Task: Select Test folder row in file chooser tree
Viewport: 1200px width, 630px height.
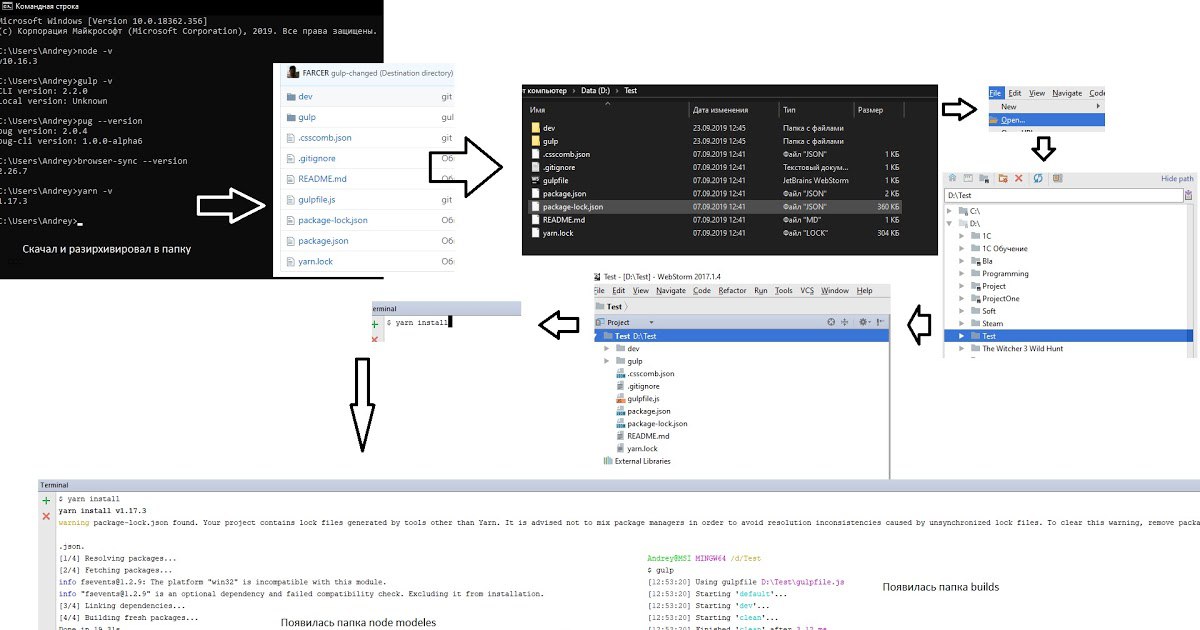Action: coord(1069,336)
